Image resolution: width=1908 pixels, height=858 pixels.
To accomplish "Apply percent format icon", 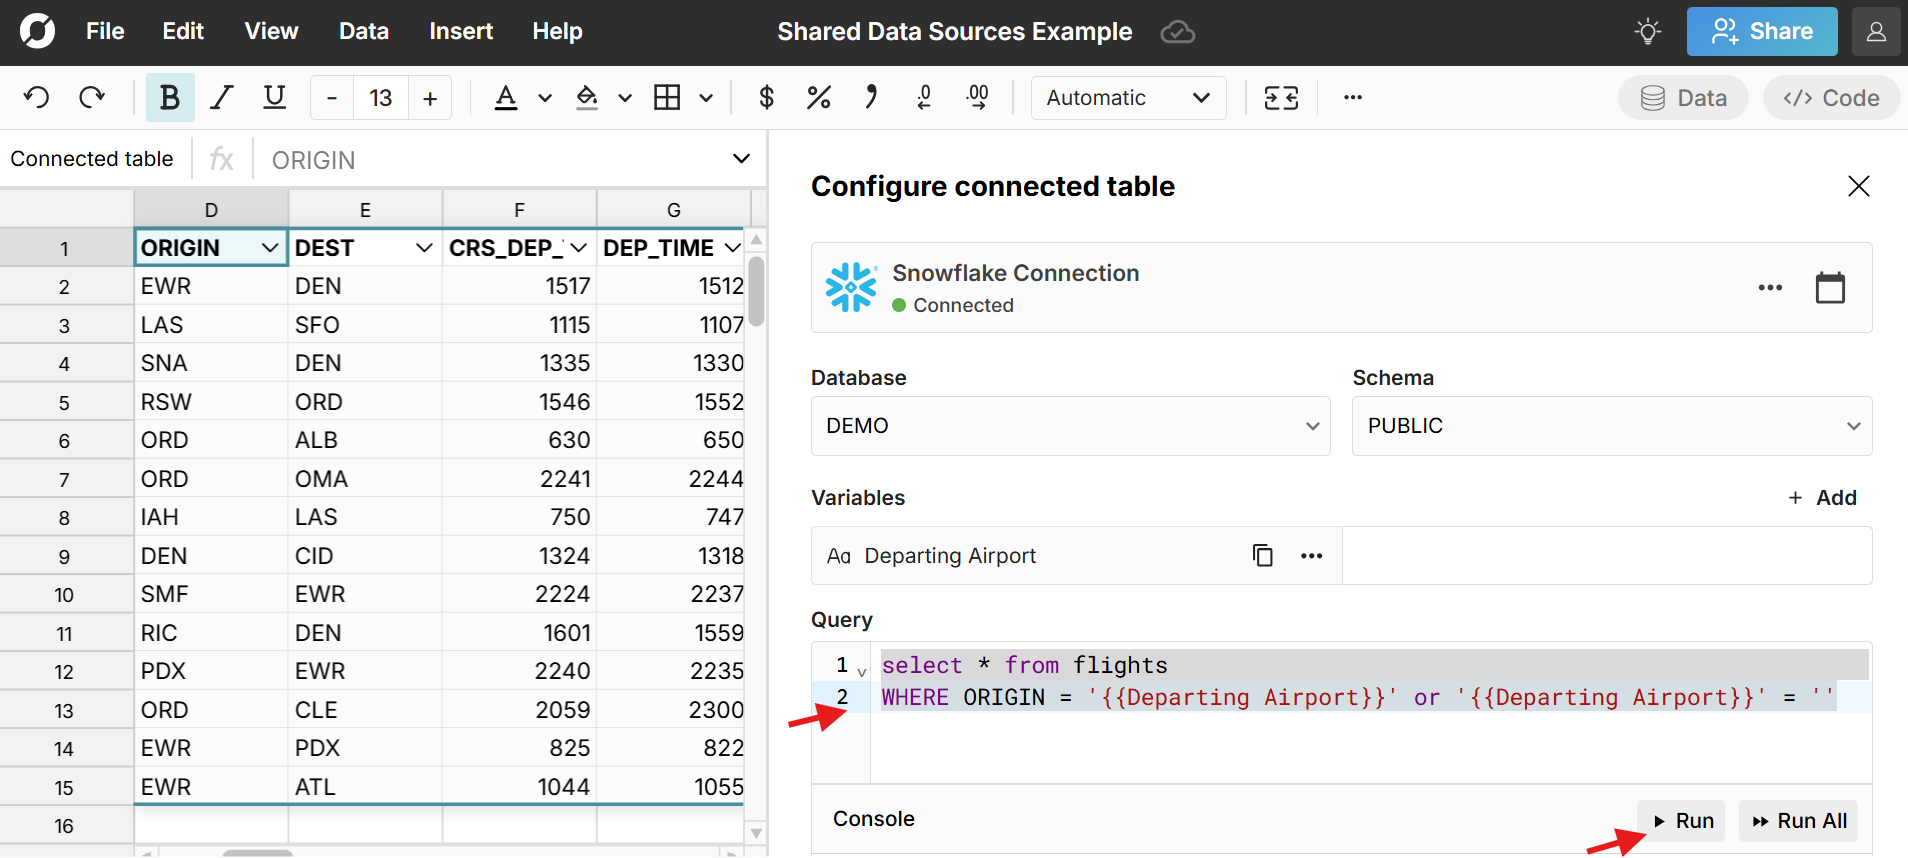I will coord(819,98).
